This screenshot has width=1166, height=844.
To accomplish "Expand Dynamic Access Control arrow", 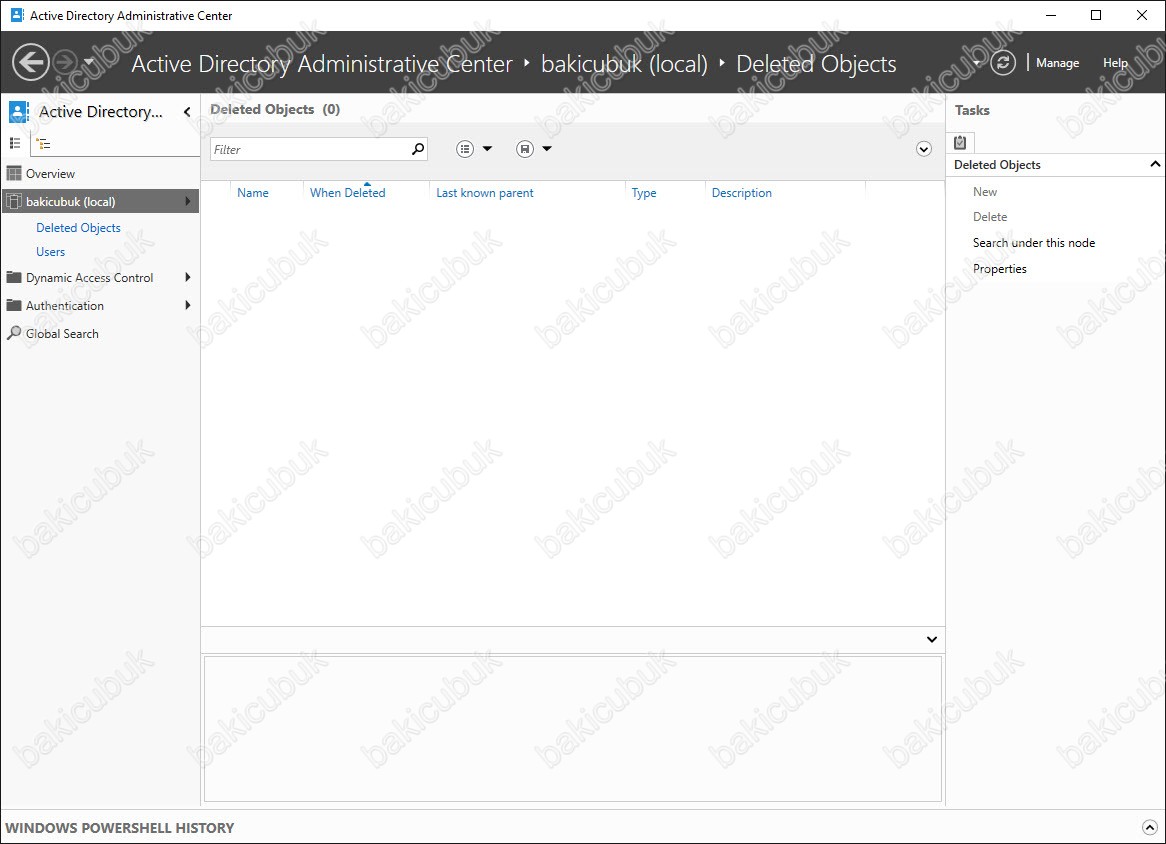I will [187, 277].
